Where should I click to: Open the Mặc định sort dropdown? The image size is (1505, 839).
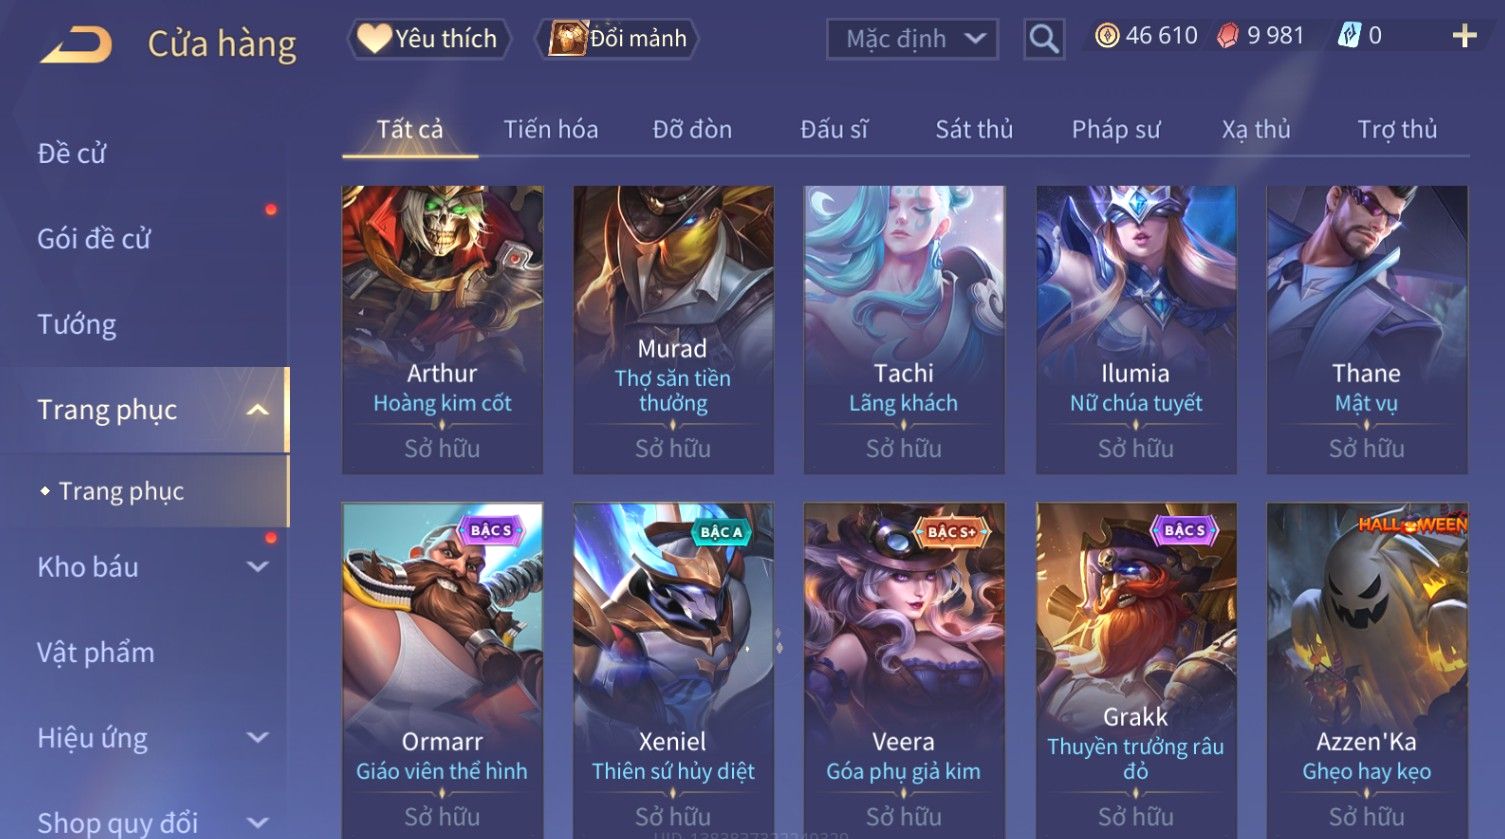912,39
